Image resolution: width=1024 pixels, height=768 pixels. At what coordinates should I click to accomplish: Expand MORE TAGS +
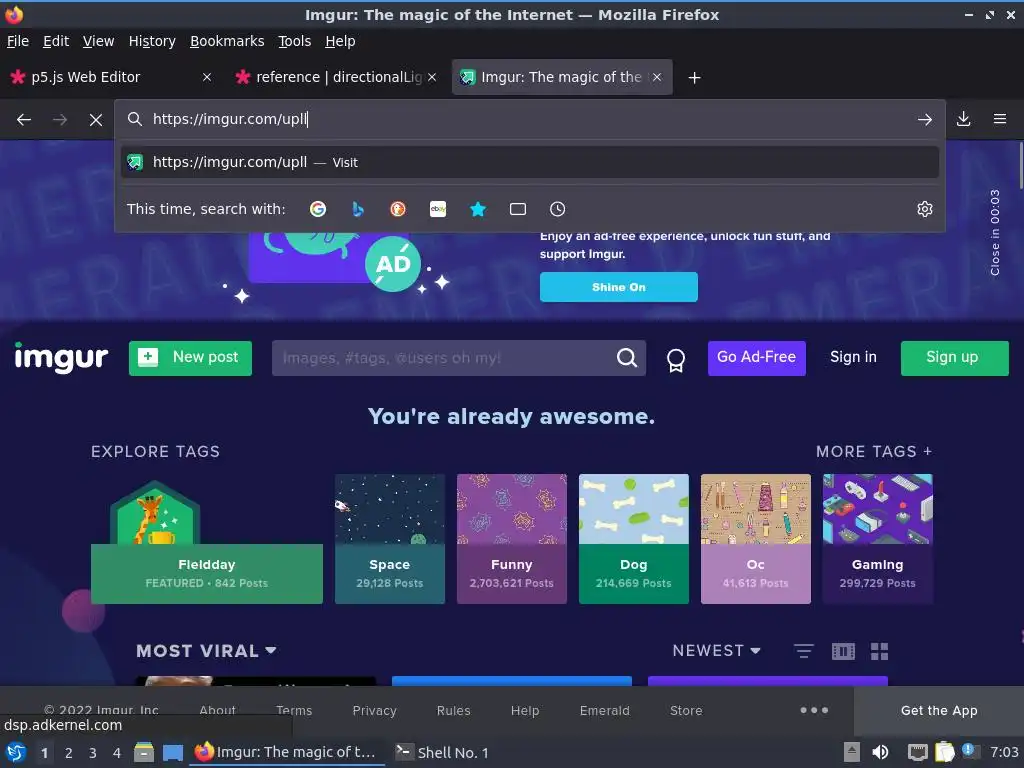click(x=874, y=451)
